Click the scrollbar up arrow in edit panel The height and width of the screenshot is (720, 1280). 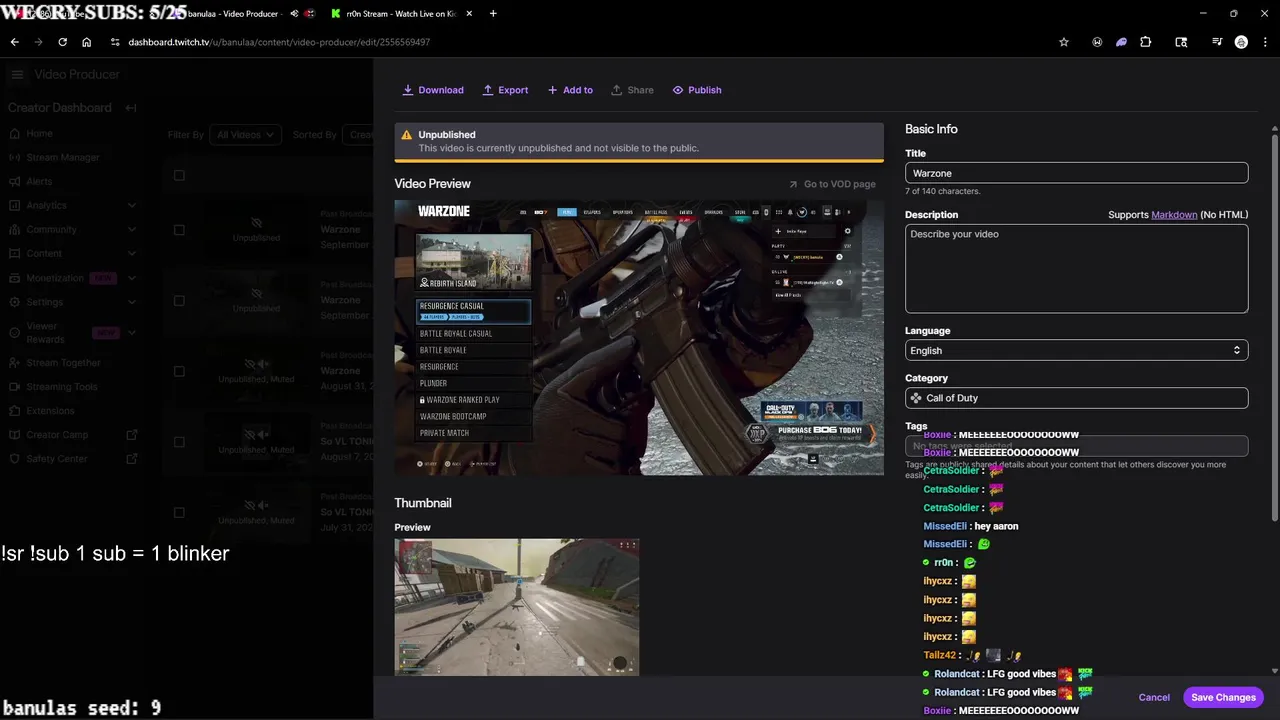[x=1275, y=128]
